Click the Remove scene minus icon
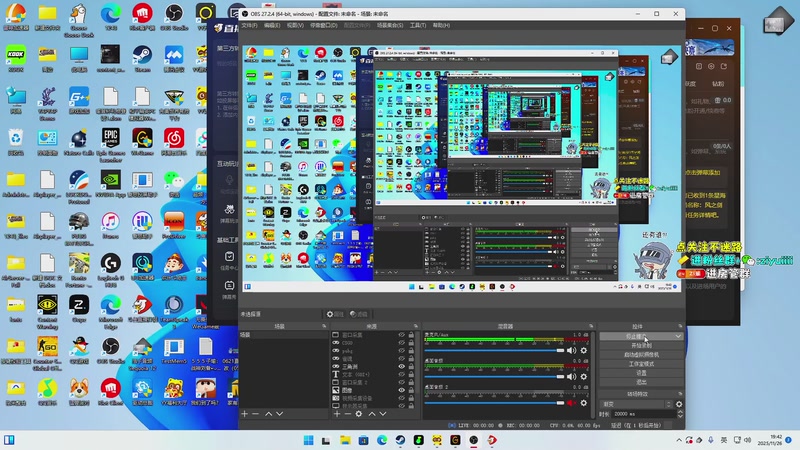 [x=256, y=414]
